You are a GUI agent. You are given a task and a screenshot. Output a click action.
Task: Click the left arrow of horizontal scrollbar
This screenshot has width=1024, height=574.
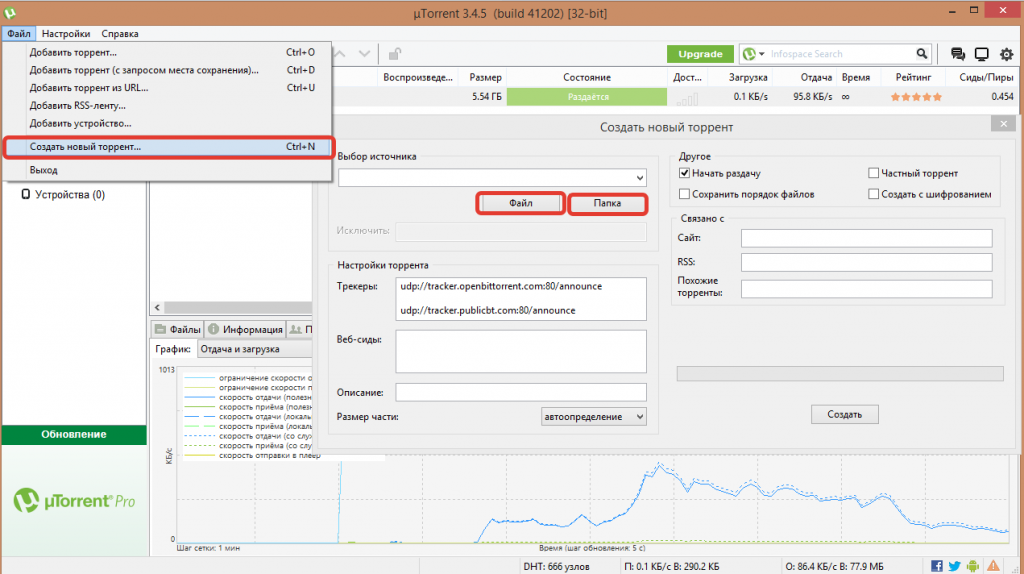[x=157, y=307]
